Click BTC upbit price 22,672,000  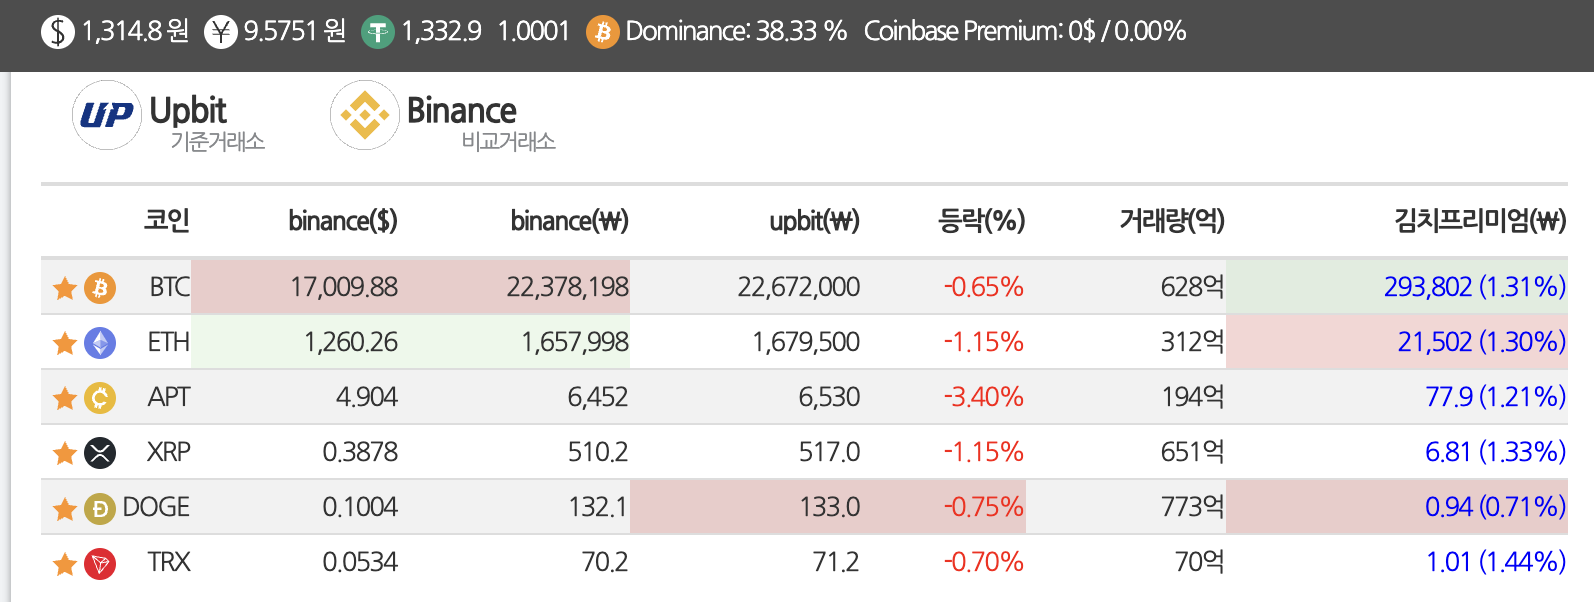coord(799,287)
